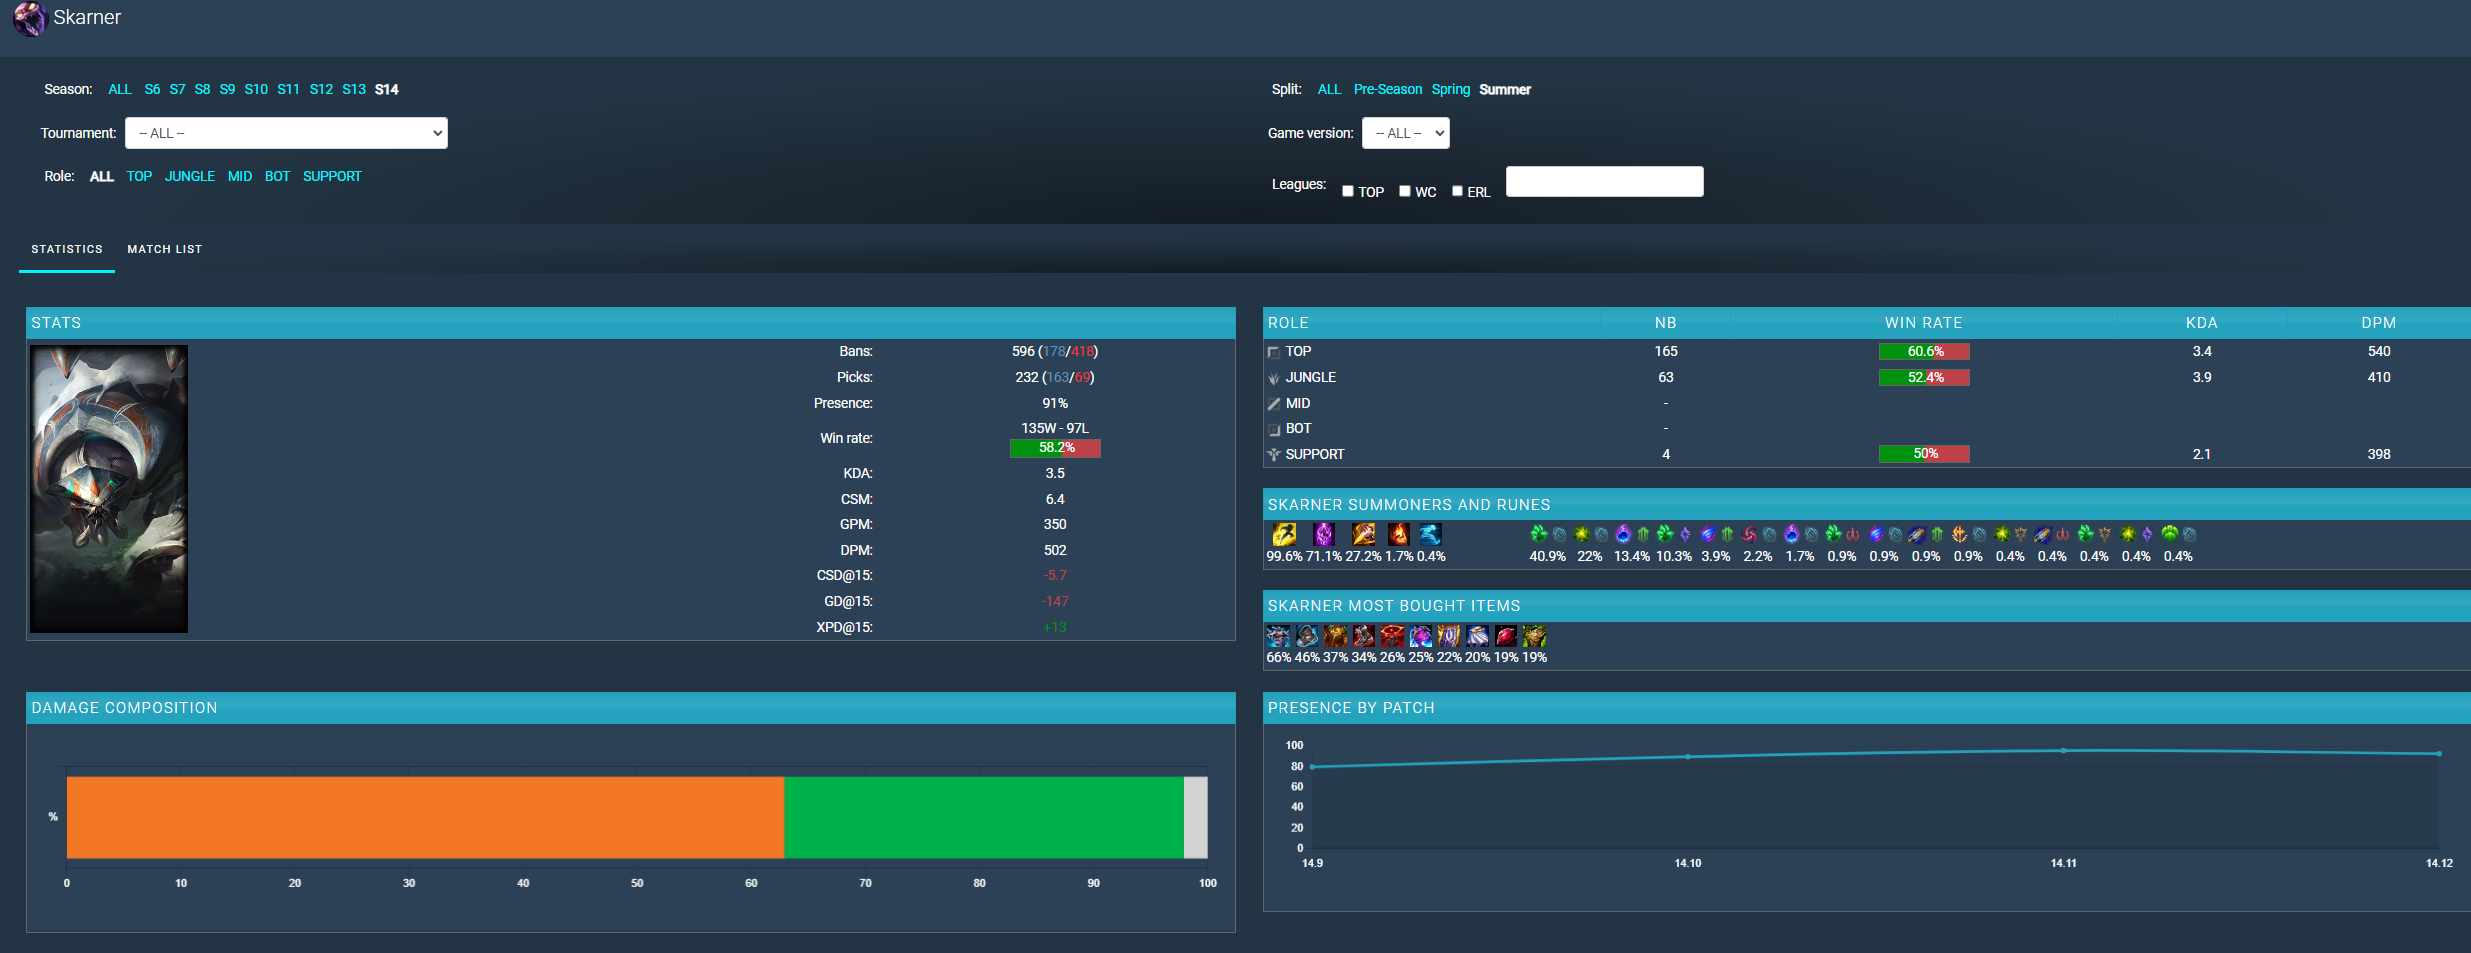Click the green Grasp rune icon above 40.9%

point(1538,534)
